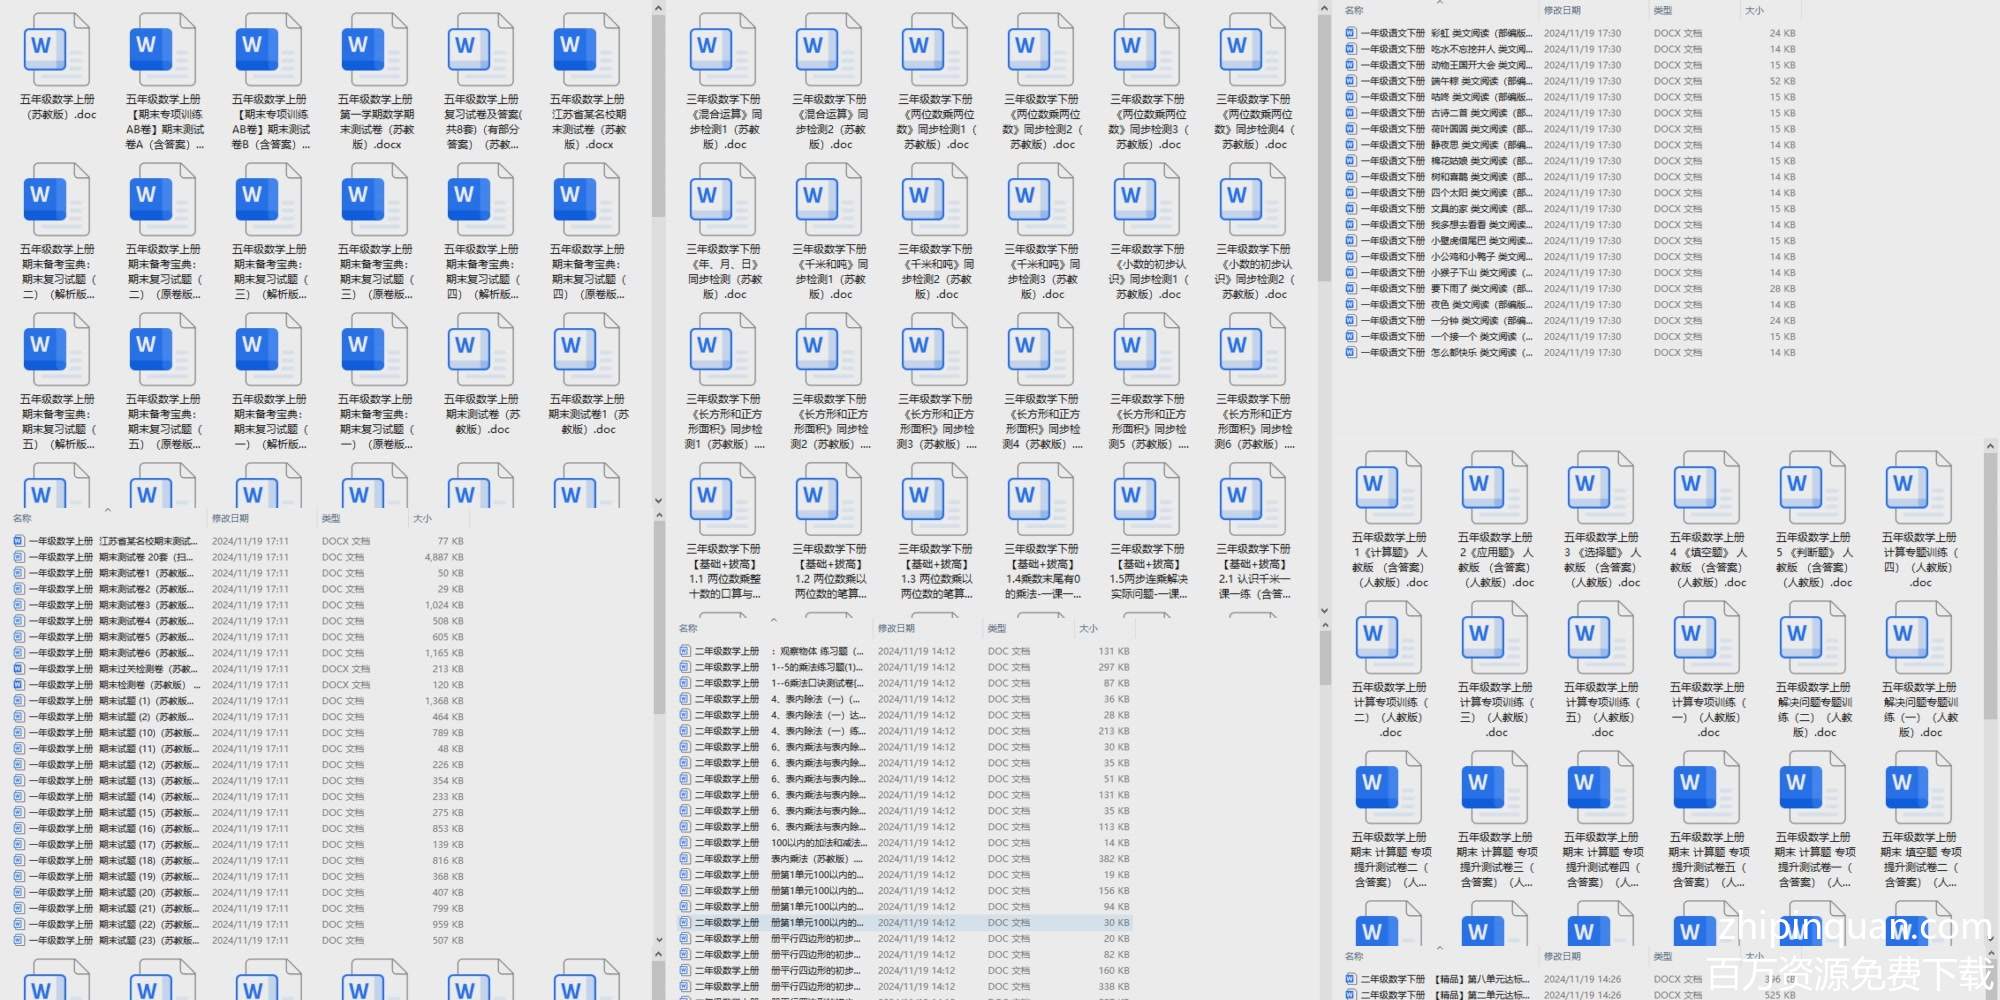The image size is (2000, 1000).
Task: Open 五年级数学上册 期末测试卷1（苏教版）icon
Action: click(x=587, y=352)
